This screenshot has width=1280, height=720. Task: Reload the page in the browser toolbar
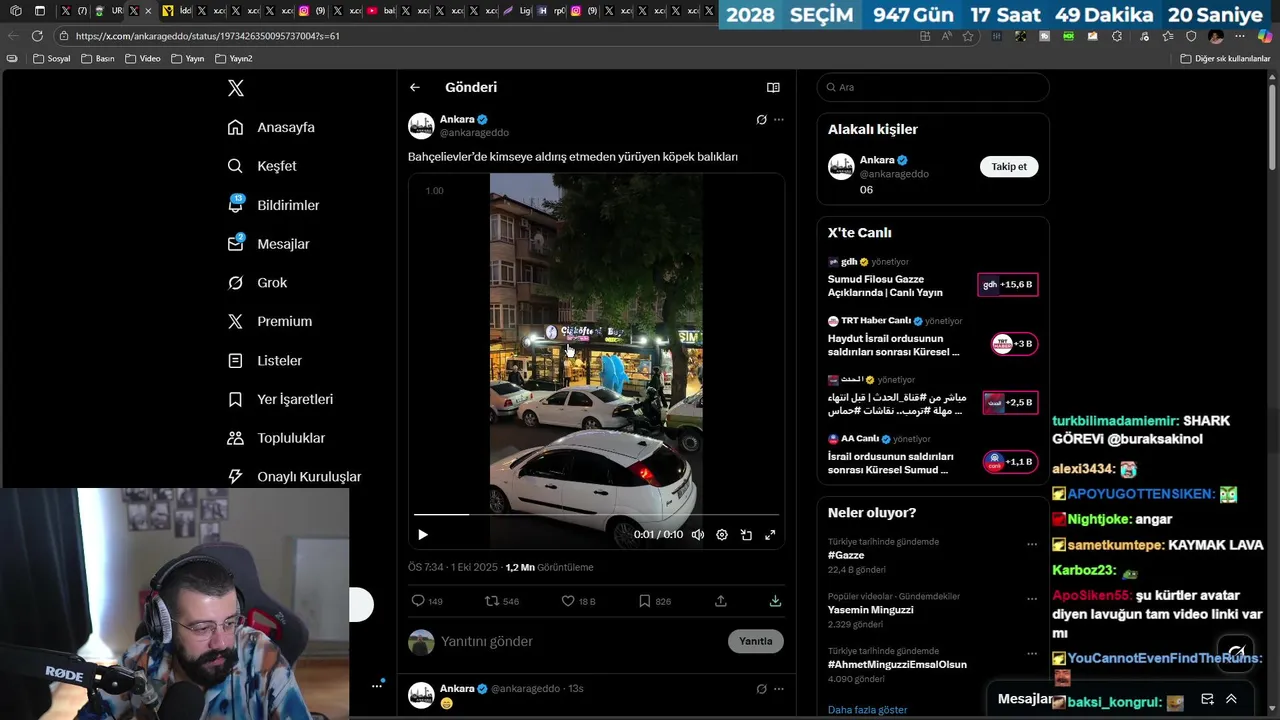click(36, 36)
